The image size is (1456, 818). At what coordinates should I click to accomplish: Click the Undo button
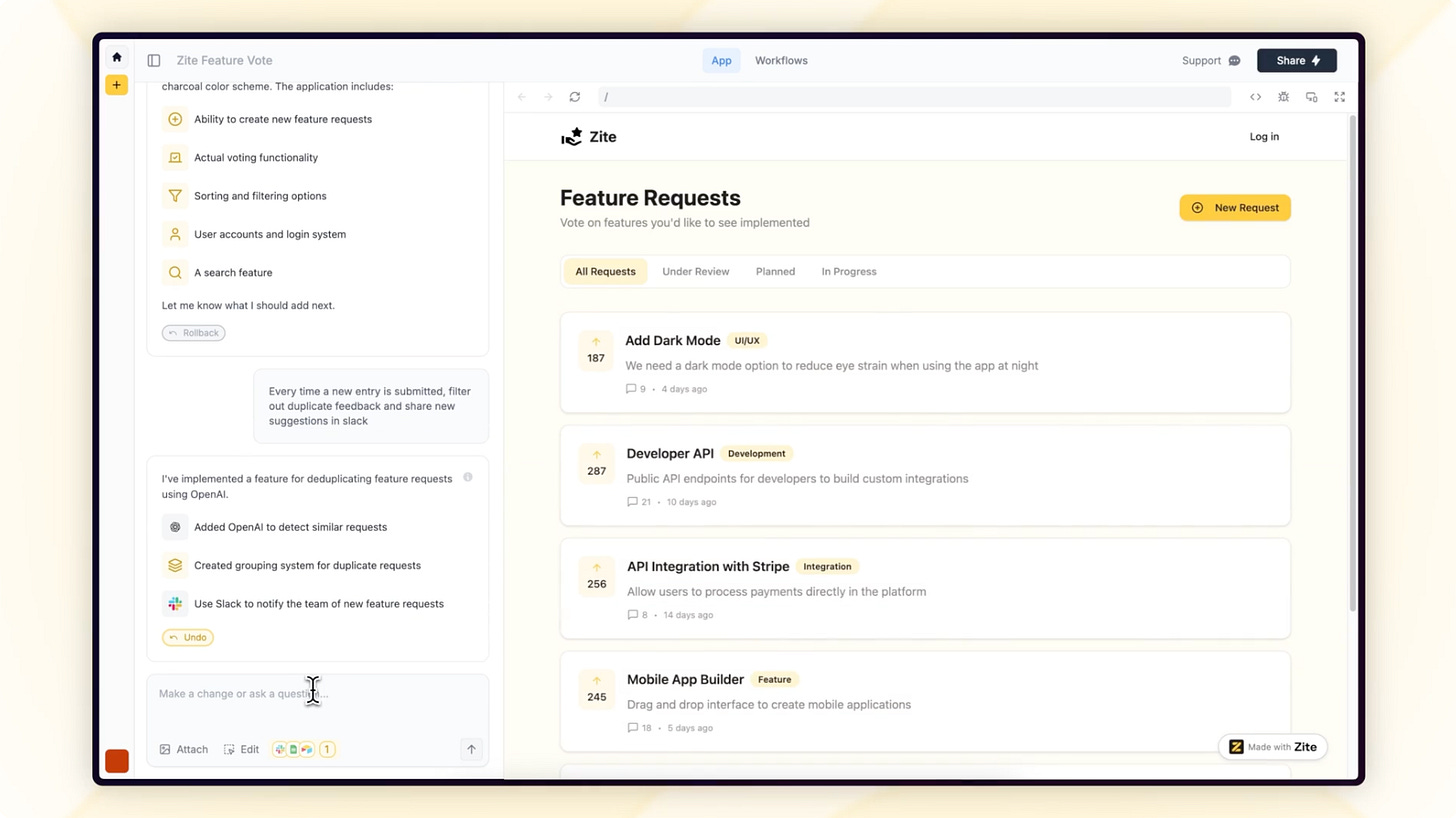point(187,637)
